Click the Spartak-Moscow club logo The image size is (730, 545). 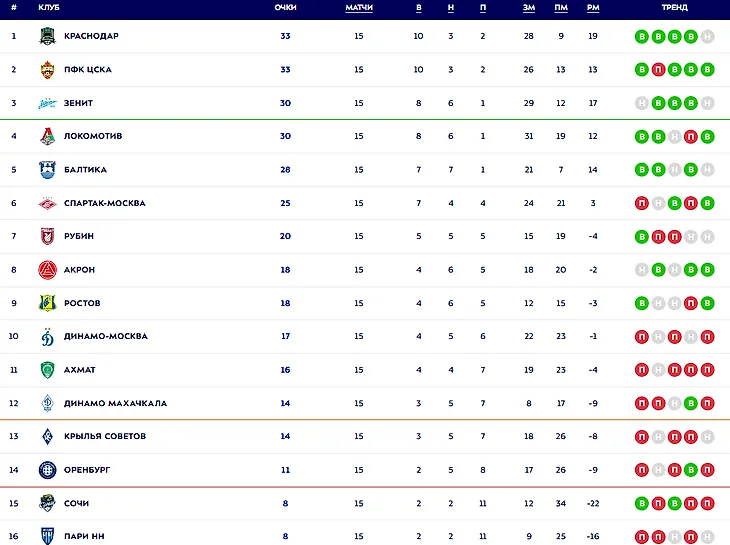click(x=47, y=203)
